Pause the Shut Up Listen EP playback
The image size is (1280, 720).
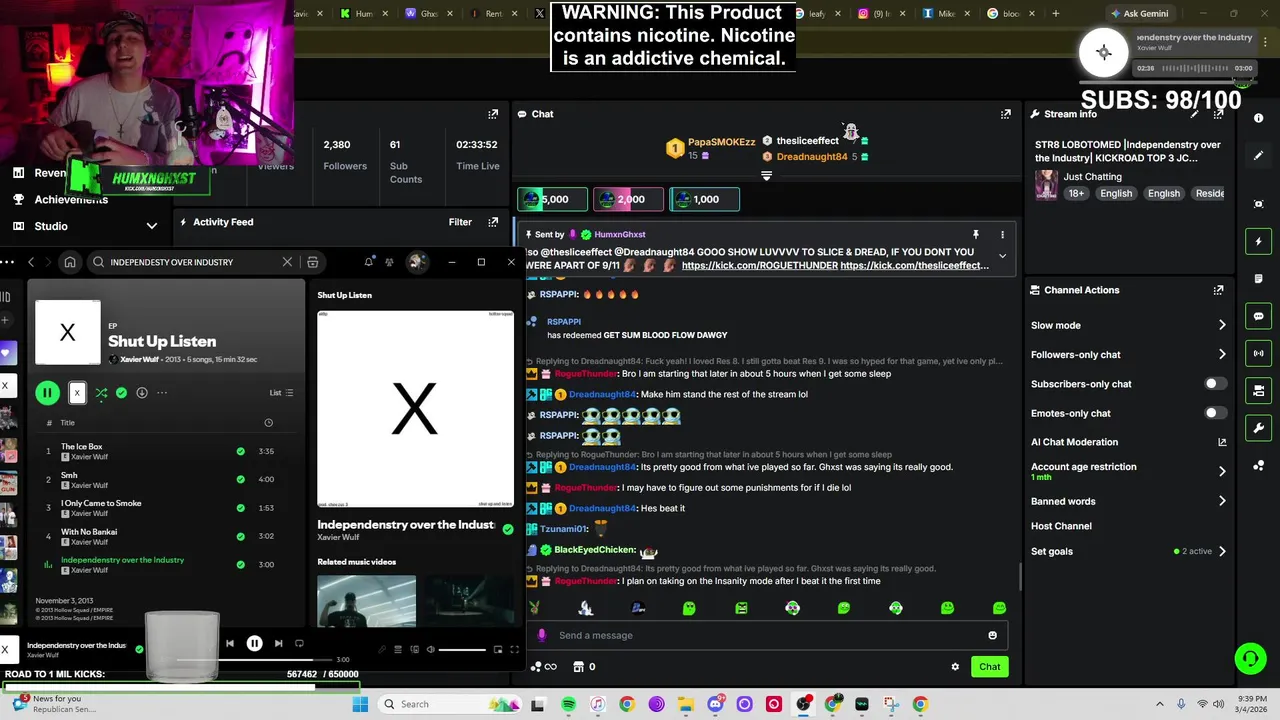pyautogui.click(x=47, y=393)
